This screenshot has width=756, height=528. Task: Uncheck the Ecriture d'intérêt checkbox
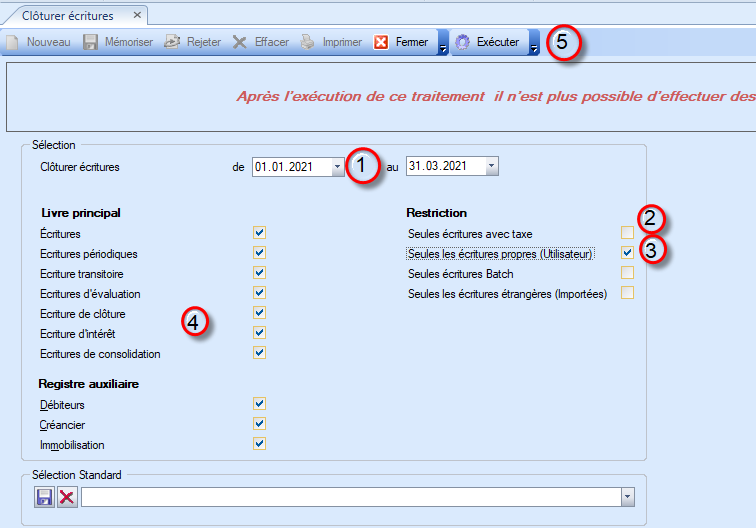(x=259, y=333)
